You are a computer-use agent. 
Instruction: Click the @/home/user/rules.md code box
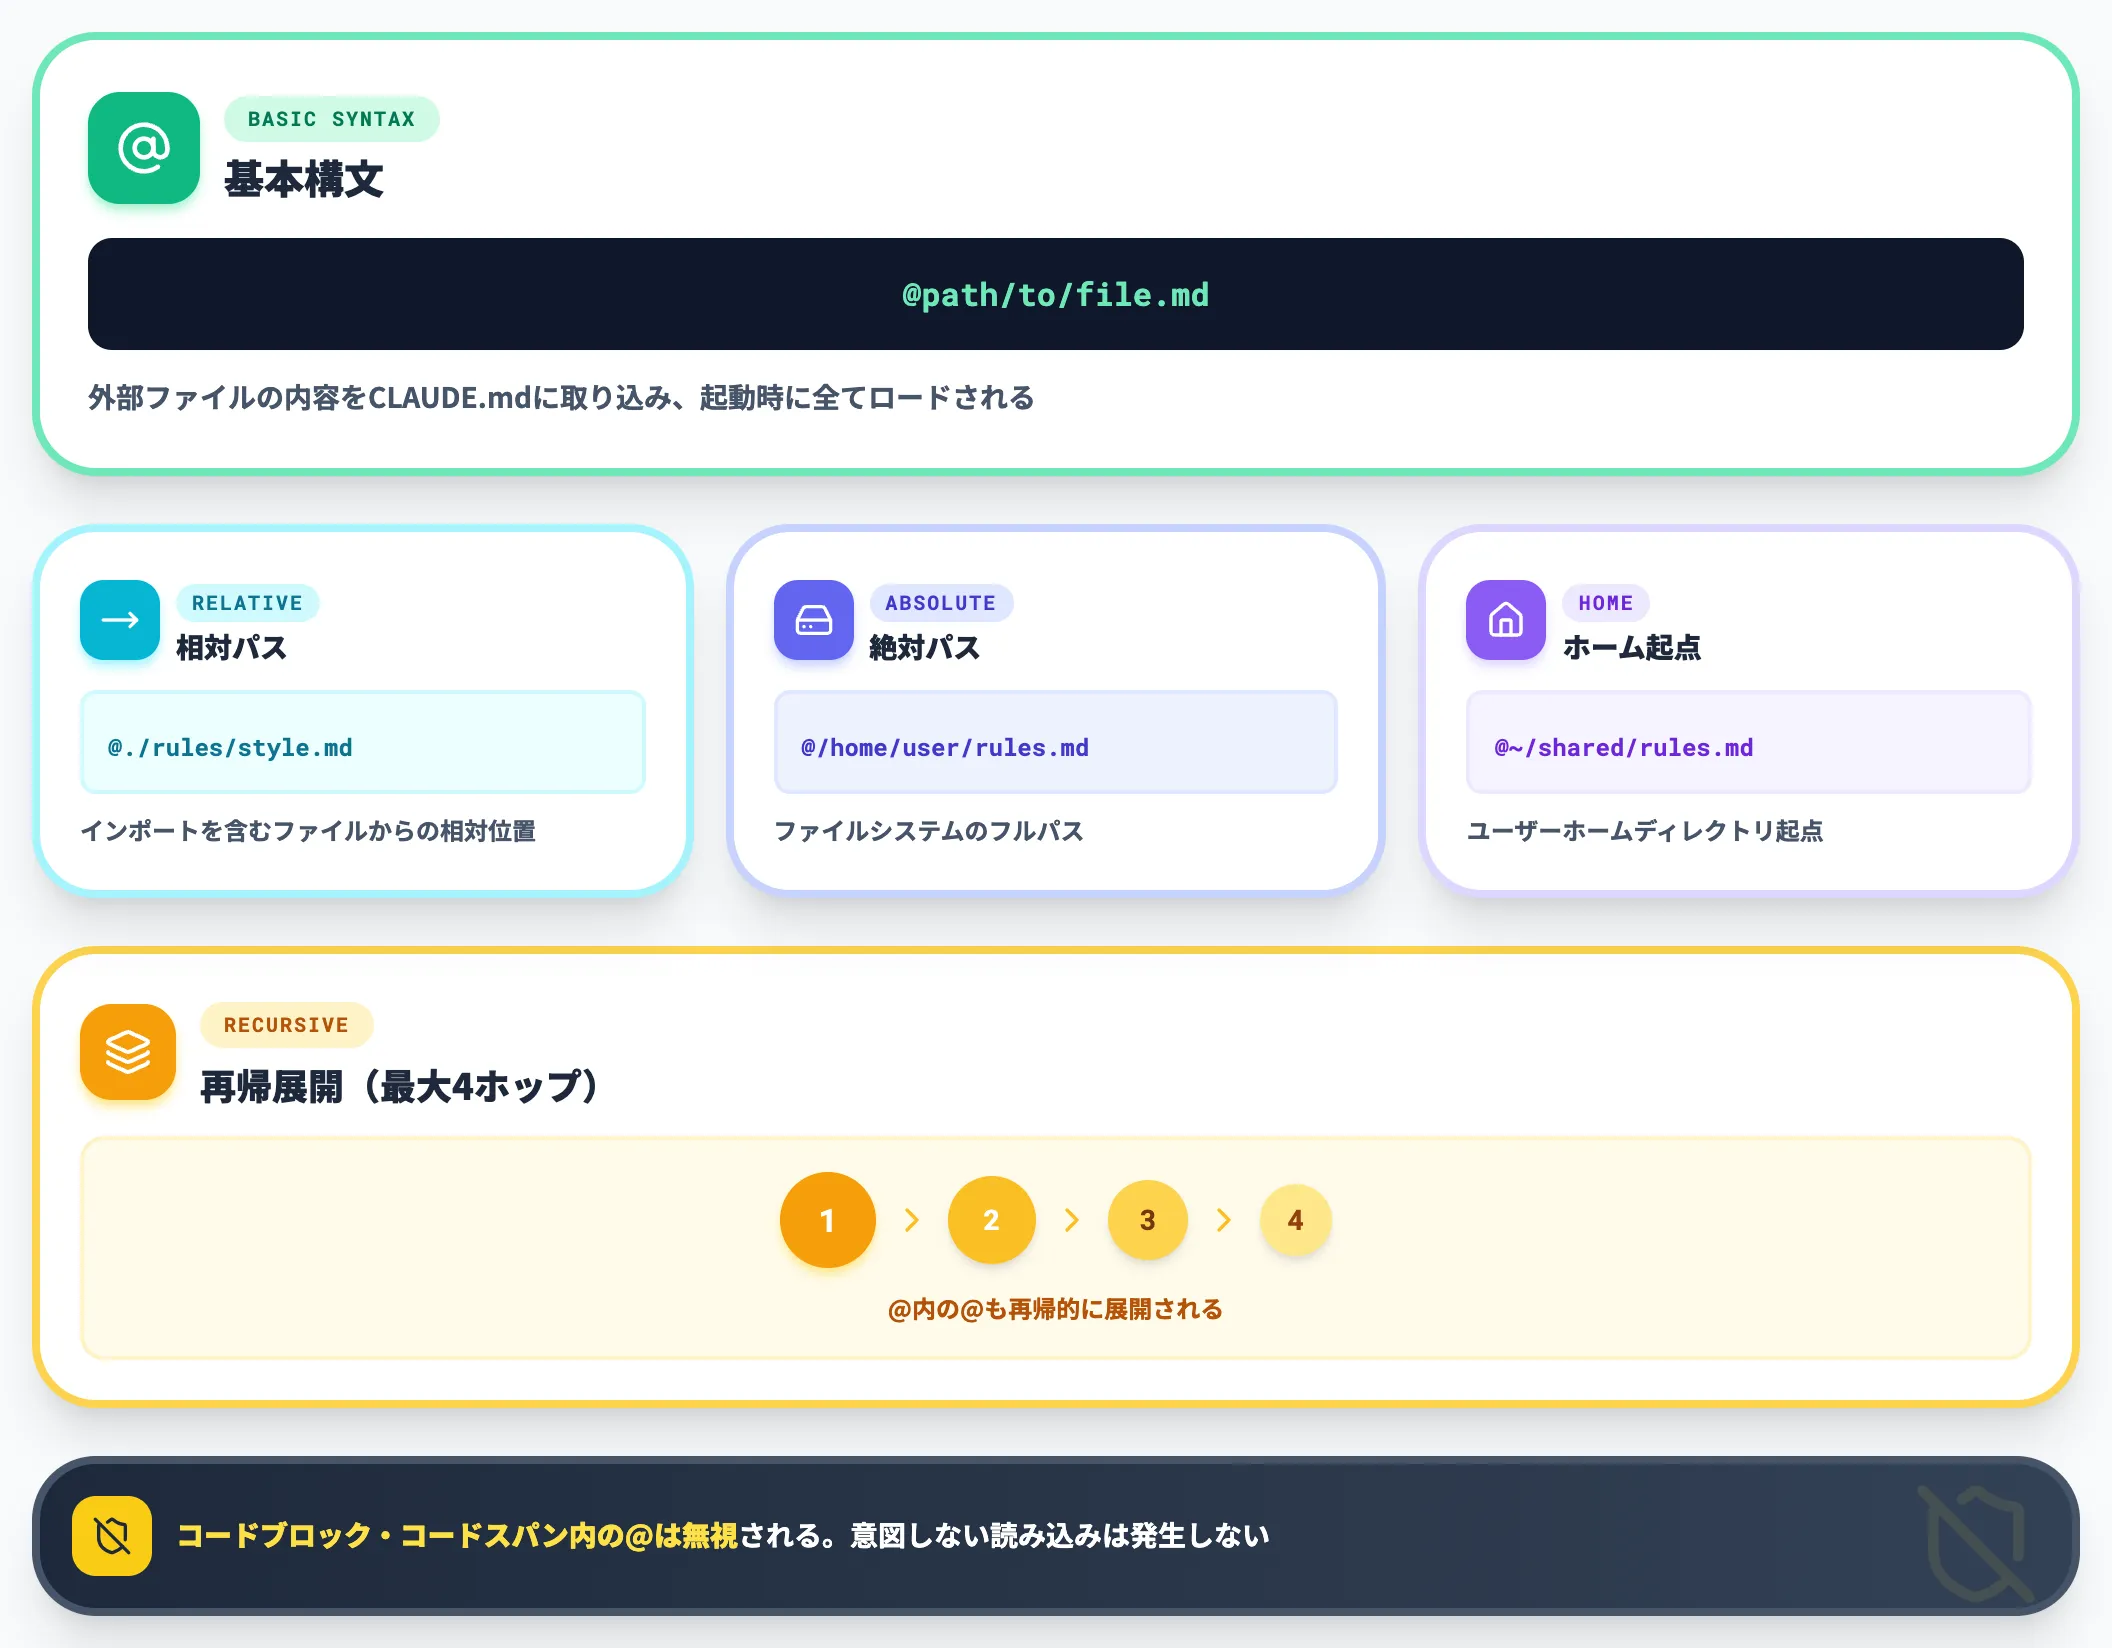pyautogui.click(x=1056, y=742)
